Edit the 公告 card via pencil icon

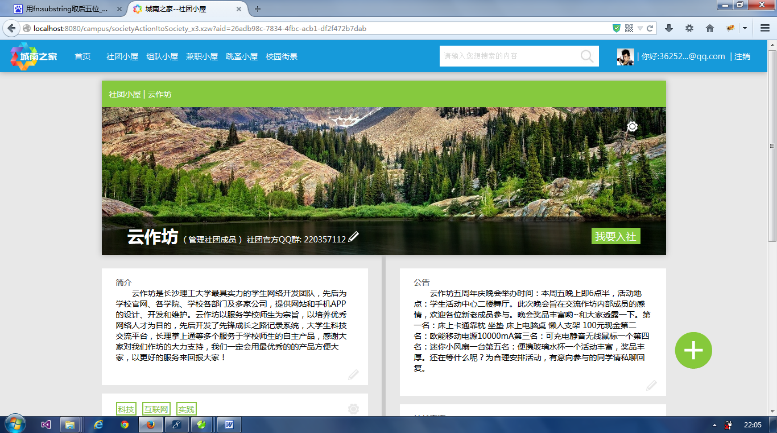click(x=651, y=385)
